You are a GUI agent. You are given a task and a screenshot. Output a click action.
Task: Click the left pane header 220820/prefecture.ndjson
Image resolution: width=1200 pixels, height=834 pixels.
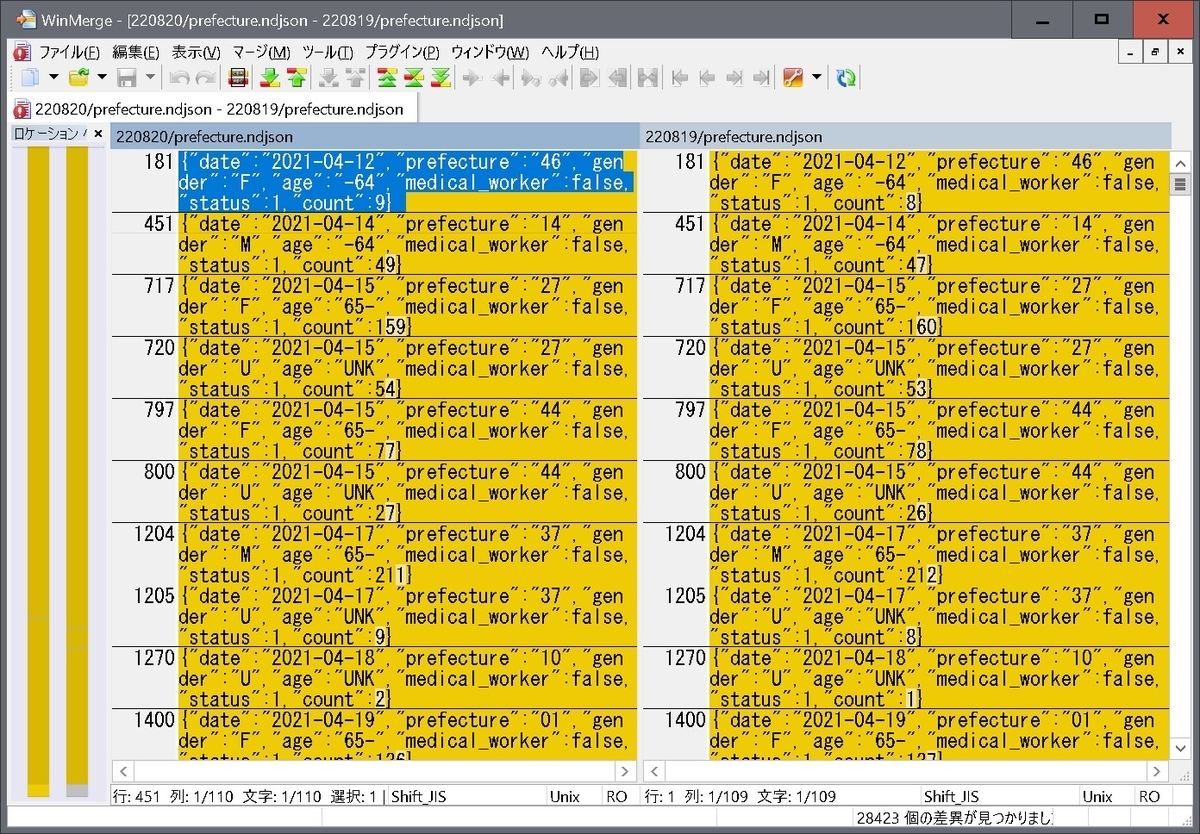point(375,137)
